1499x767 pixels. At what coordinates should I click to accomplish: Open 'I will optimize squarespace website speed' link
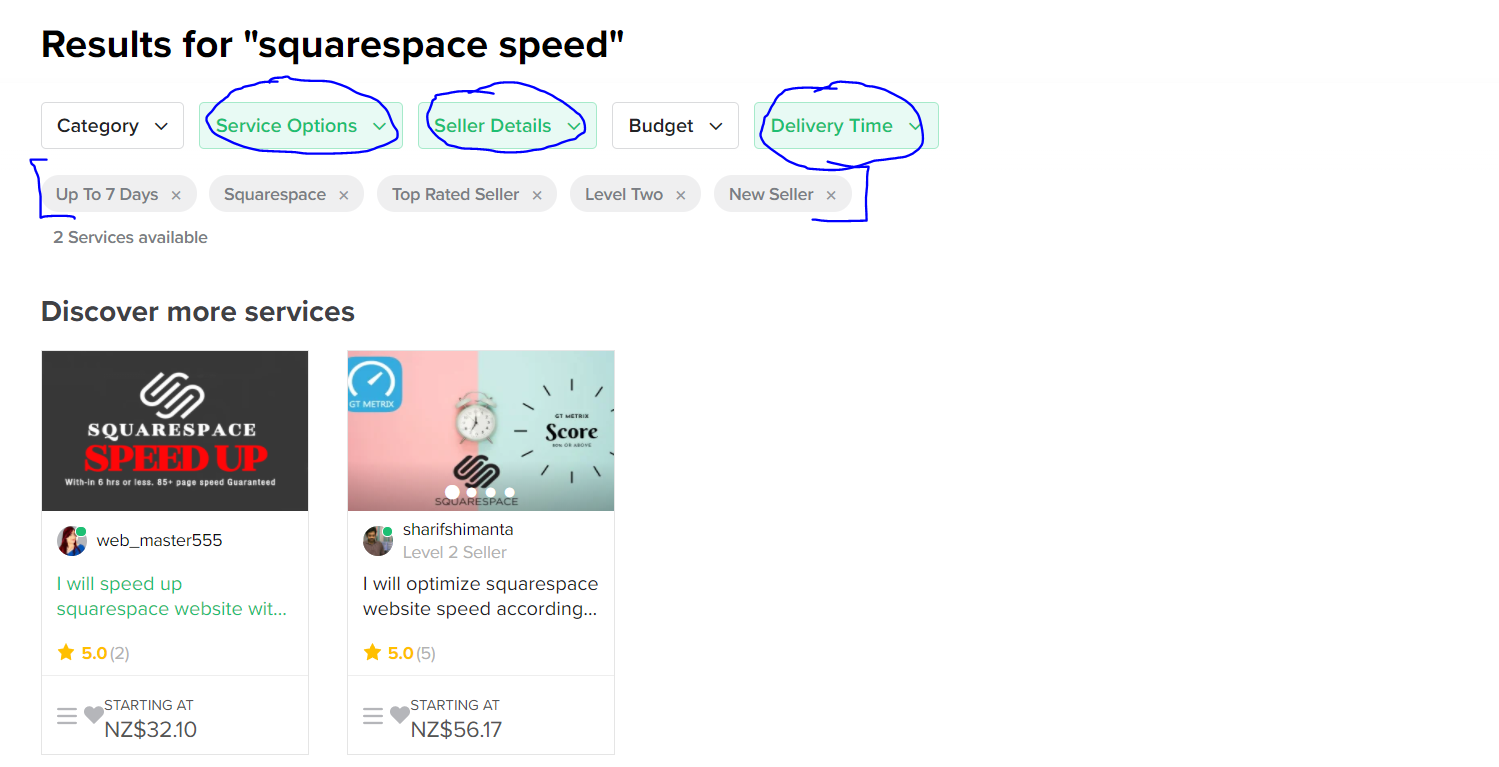pos(481,596)
